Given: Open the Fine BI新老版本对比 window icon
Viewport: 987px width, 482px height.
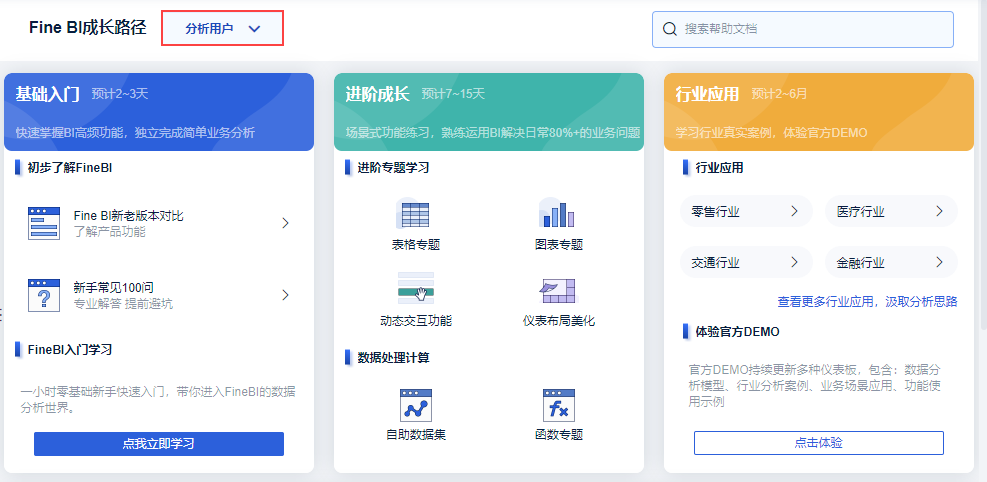Looking at the screenshot, I should tap(44, 223).
